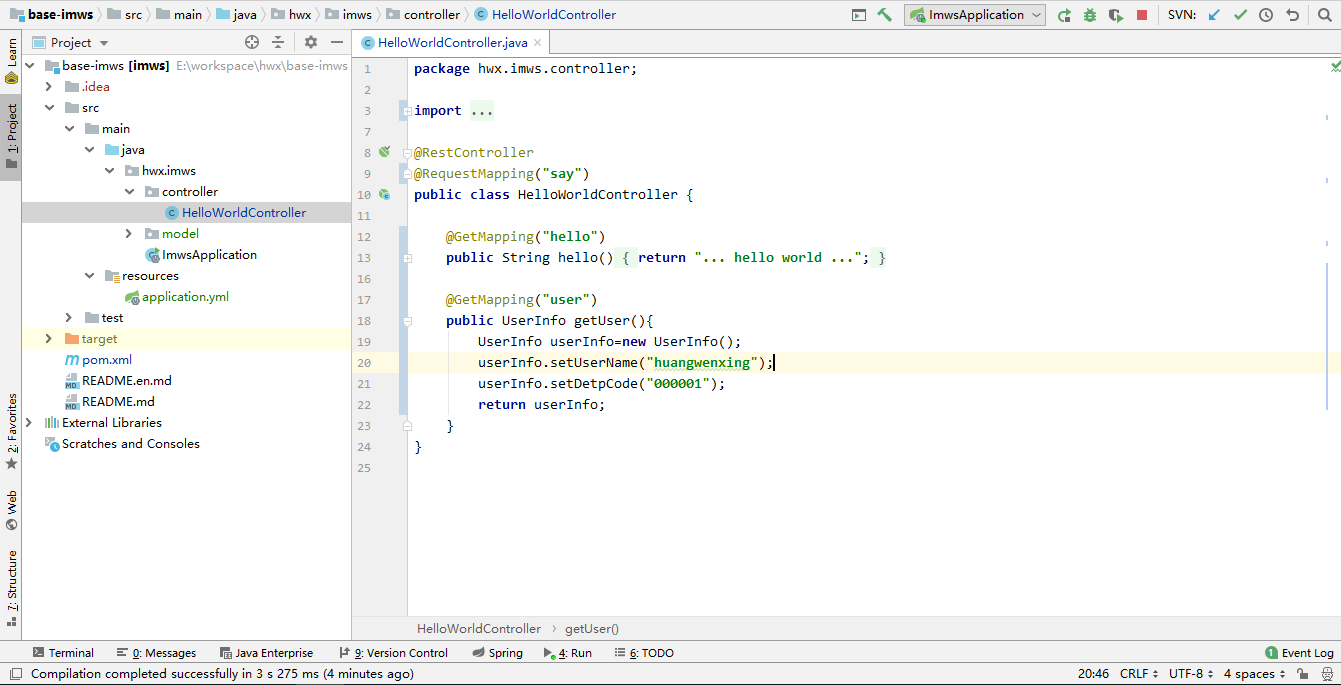This screenshot has height=685, width=1341.
Task: Show SVN history clock icon
Action: point(1266,15)
